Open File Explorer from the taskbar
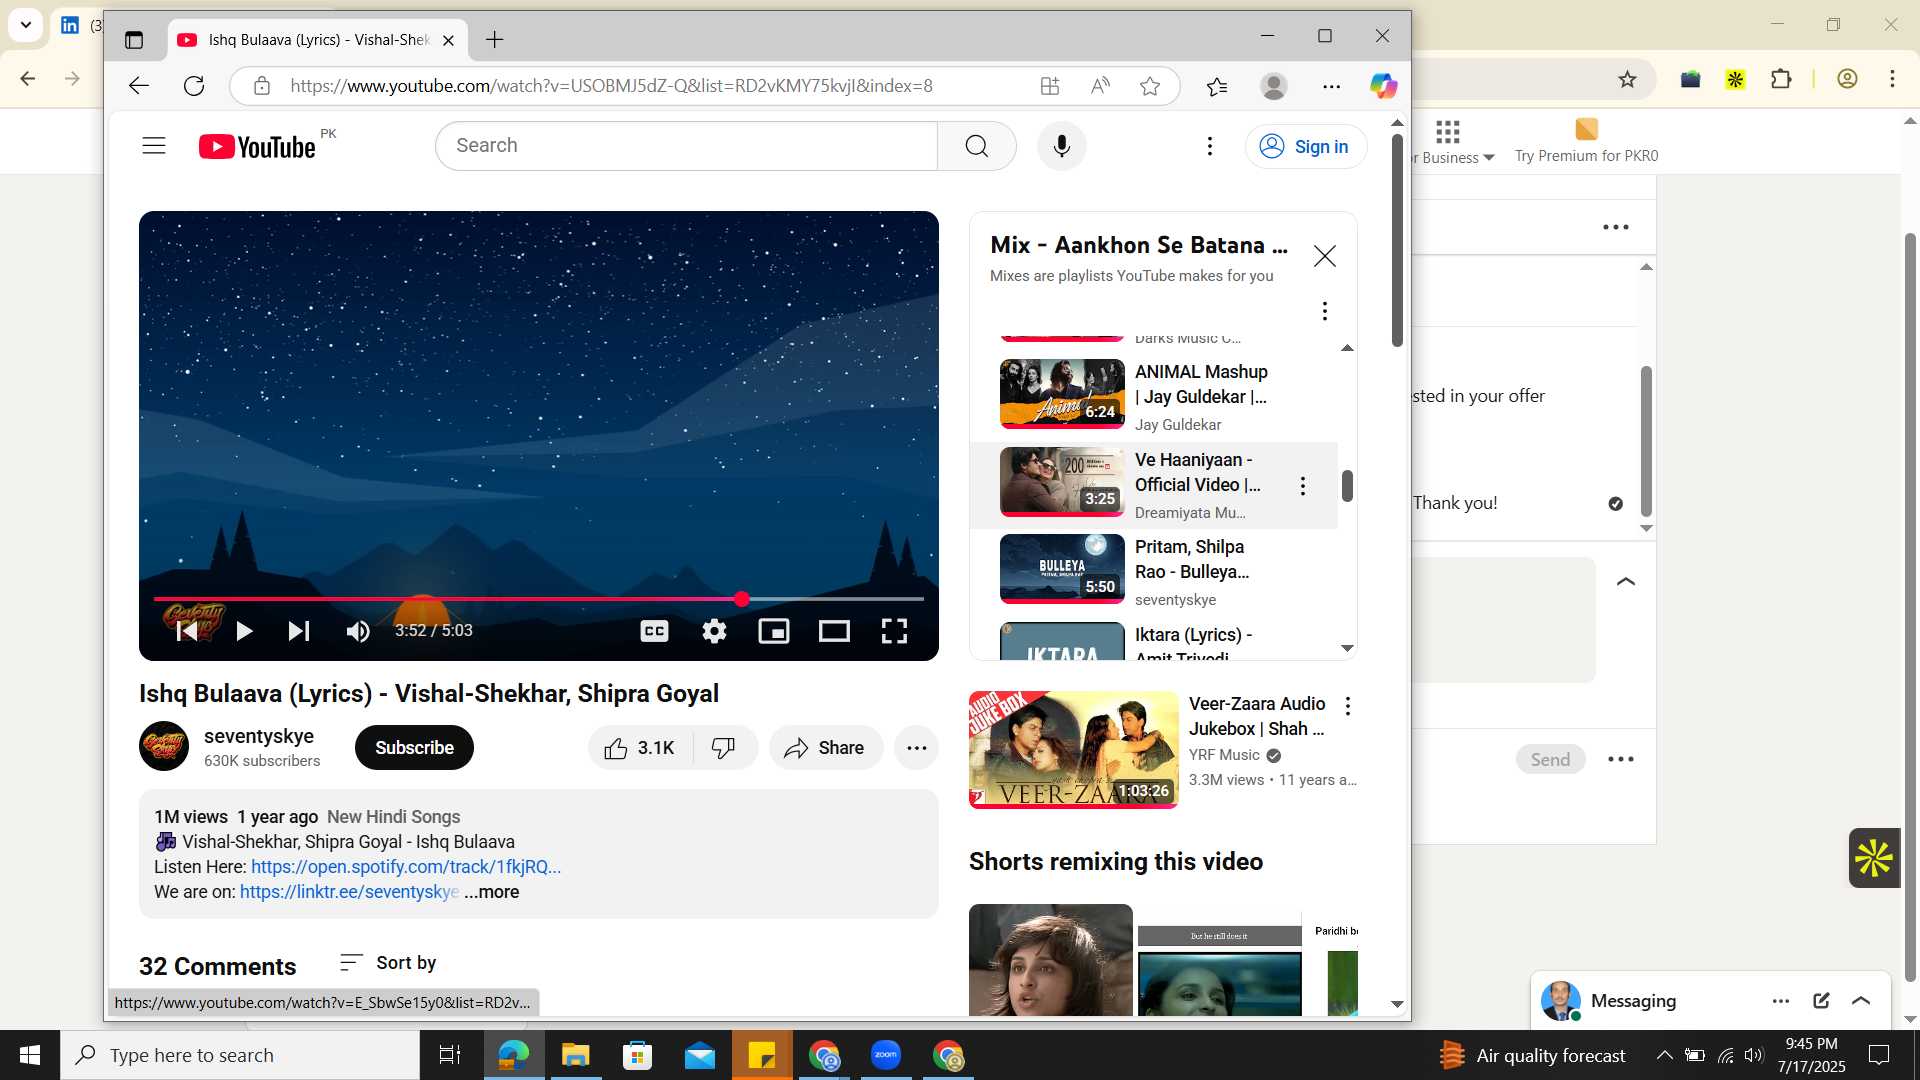 (x=575, y=1055)
